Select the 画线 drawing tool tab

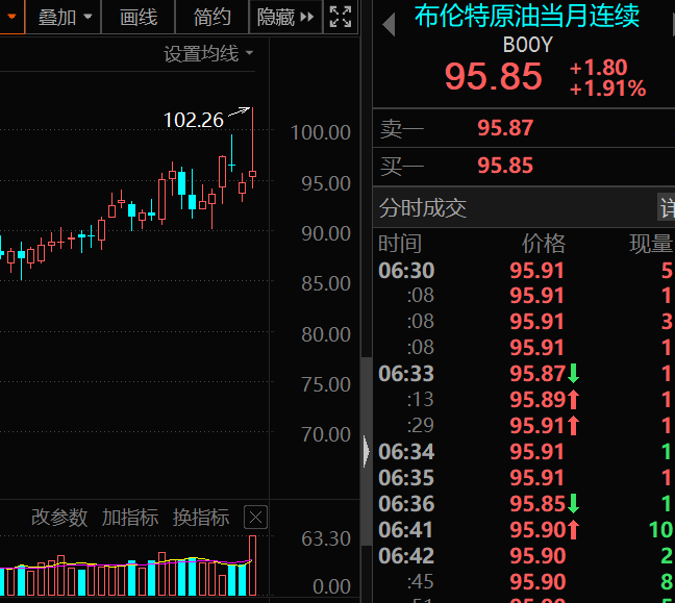click(x=138, y=17)
